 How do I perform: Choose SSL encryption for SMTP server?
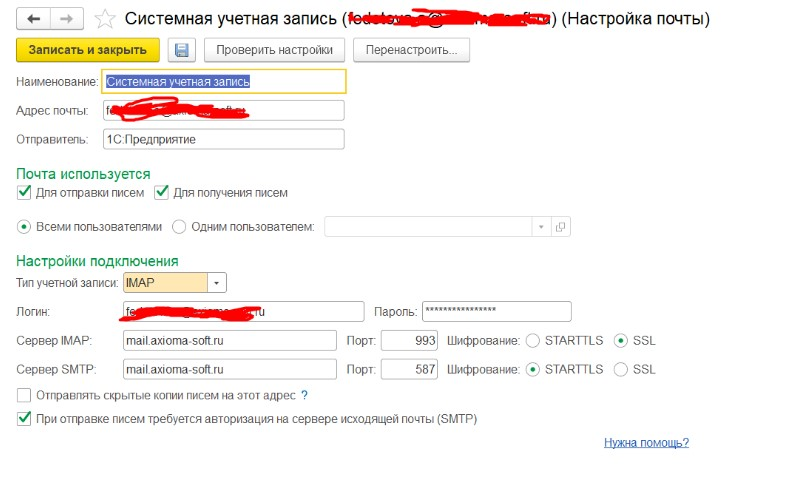(x=621, y=369)
